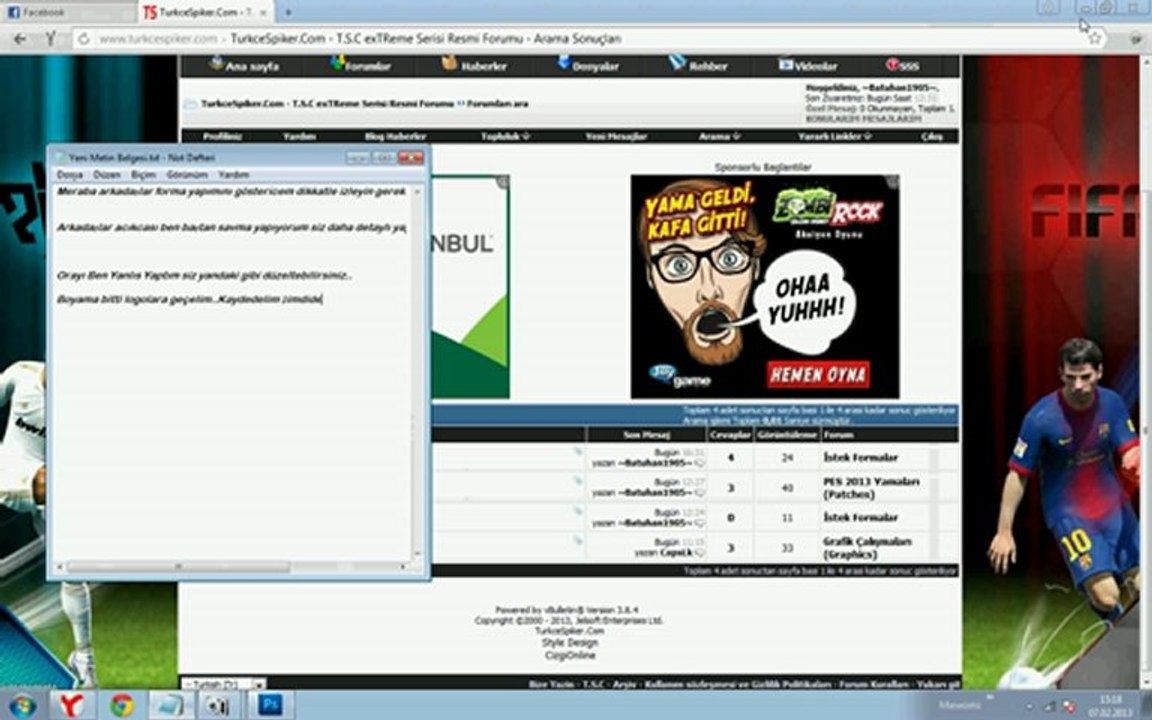The image size is (1152, 720).
Task: Click the Bize Yazın footer link
Action: click(x=551, y=684)
